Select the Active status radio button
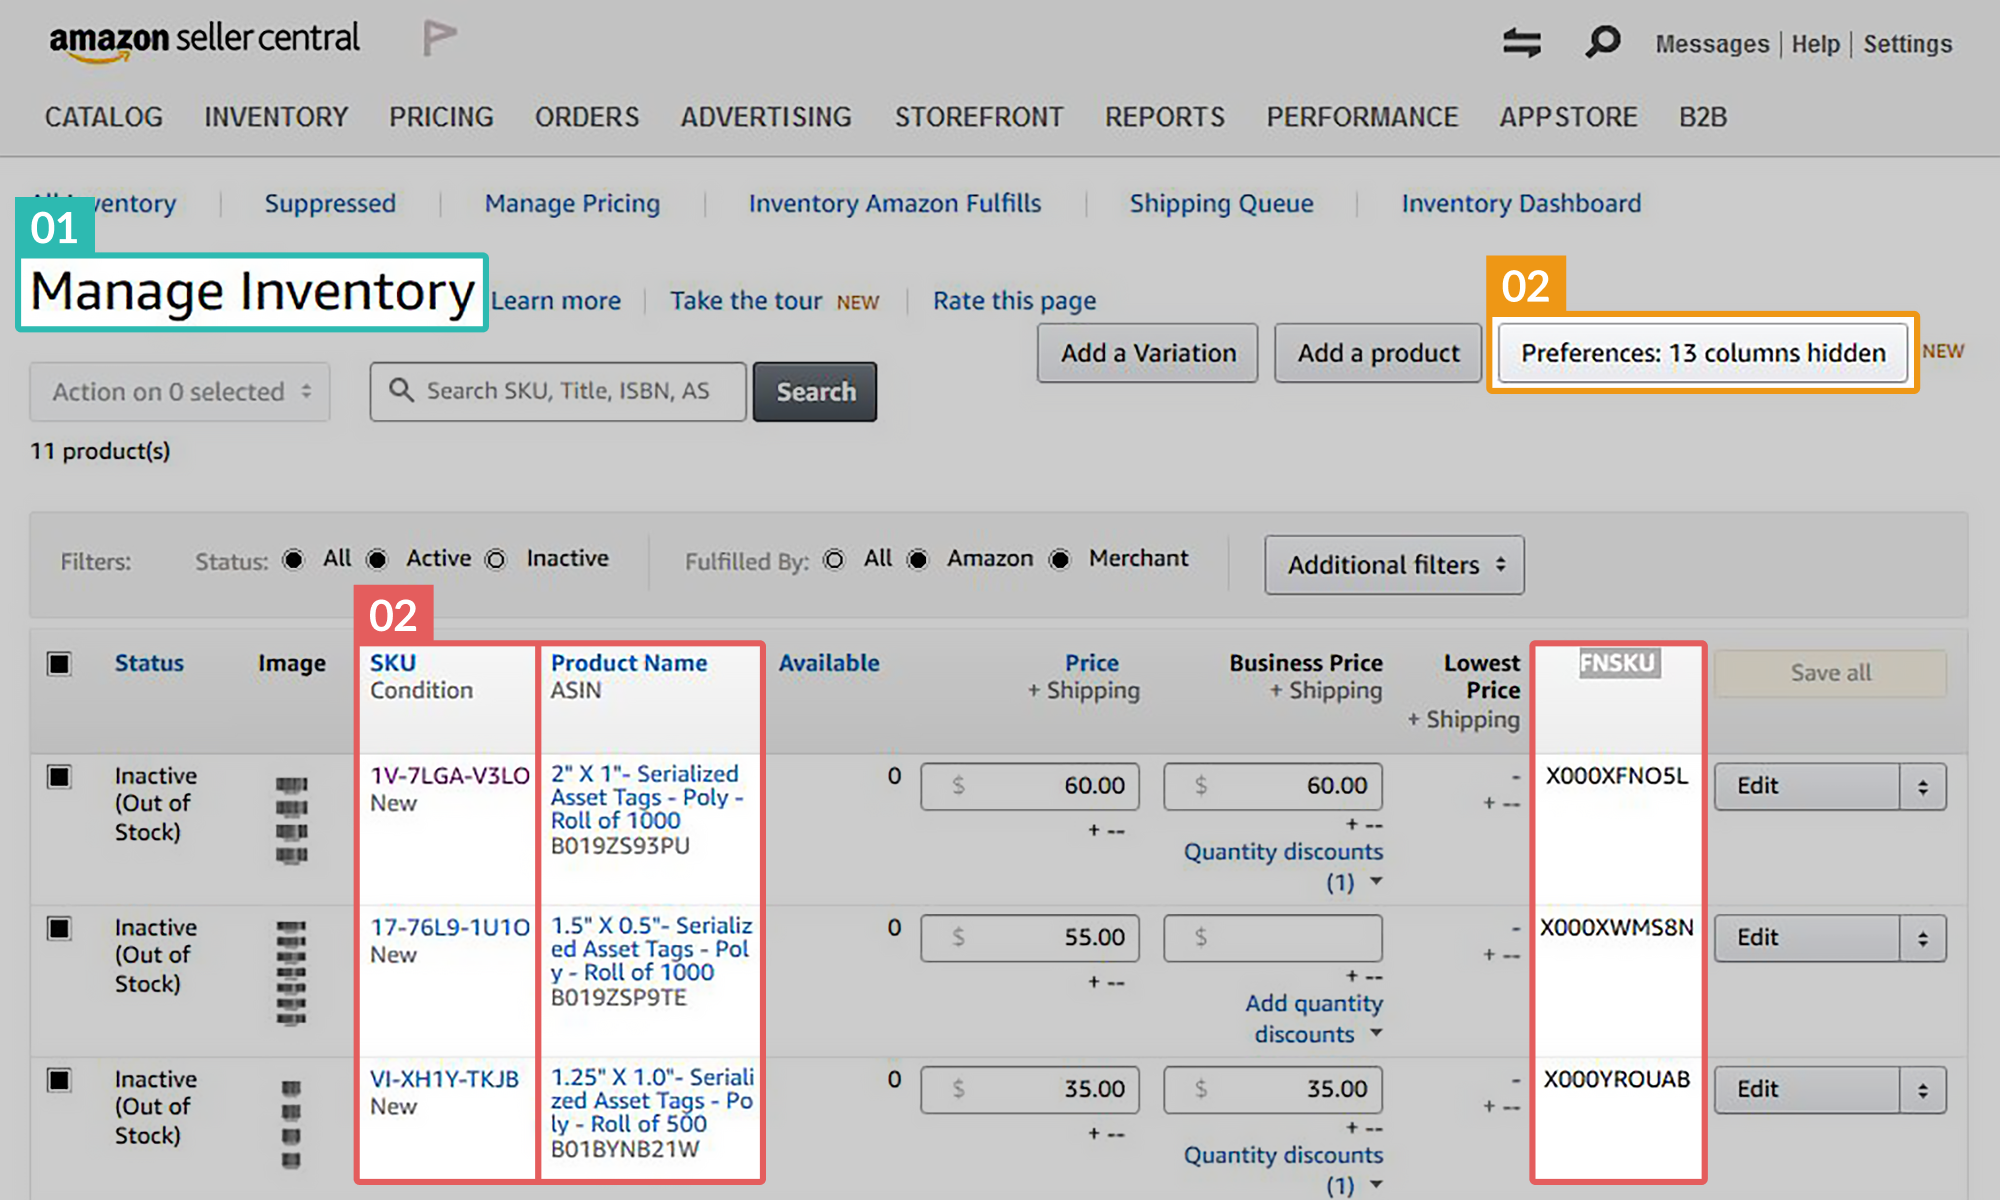The width and height of the screenshot is (2000, 1200). [377, 560]
